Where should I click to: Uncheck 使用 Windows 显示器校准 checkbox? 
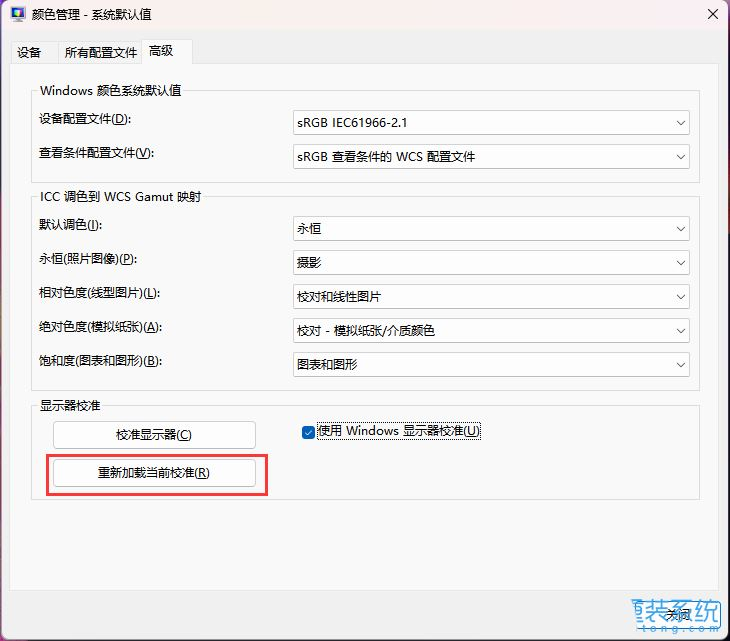[x=308, y=432]
